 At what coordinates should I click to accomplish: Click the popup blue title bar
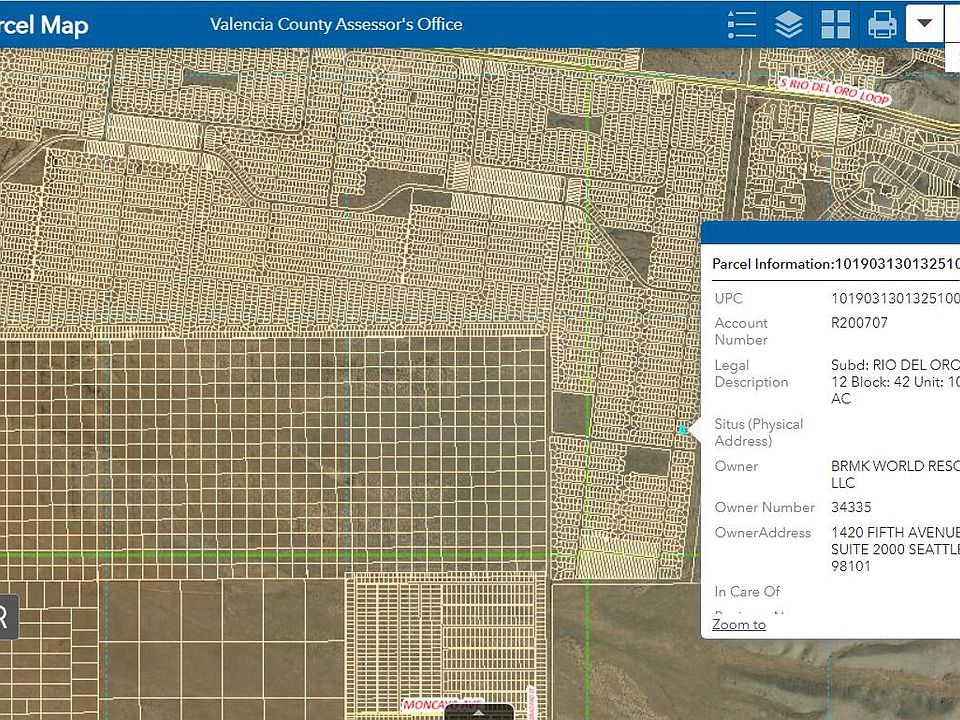[830, 234]
